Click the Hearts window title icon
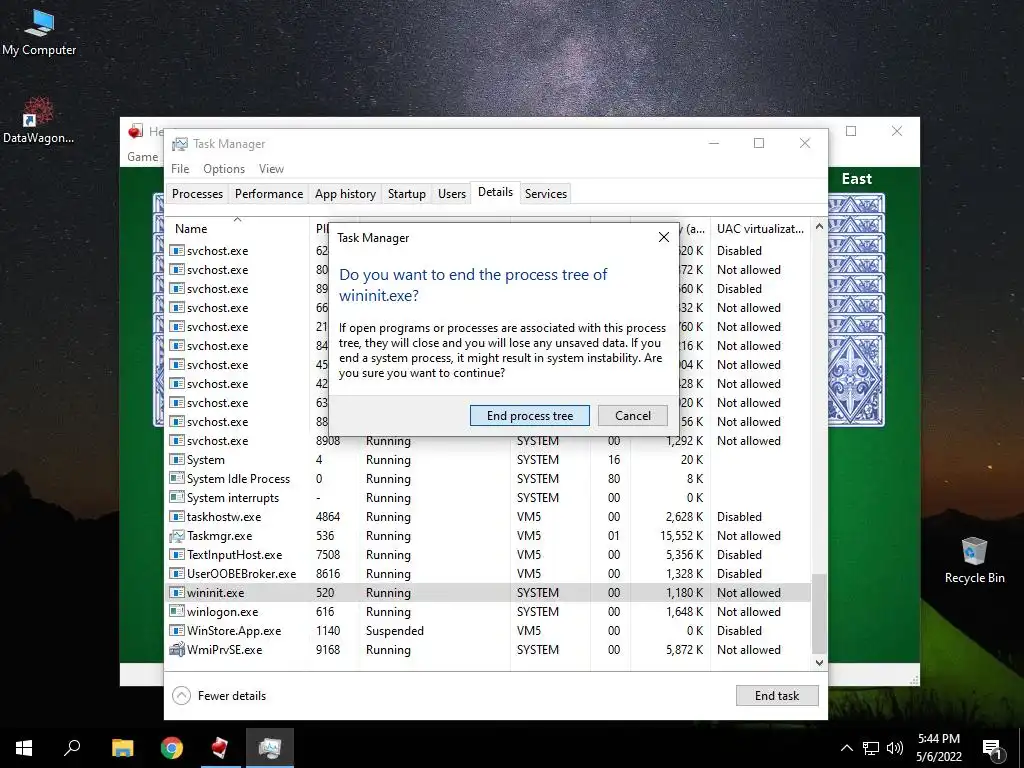 pyautogui.click(x=135, y=131)
